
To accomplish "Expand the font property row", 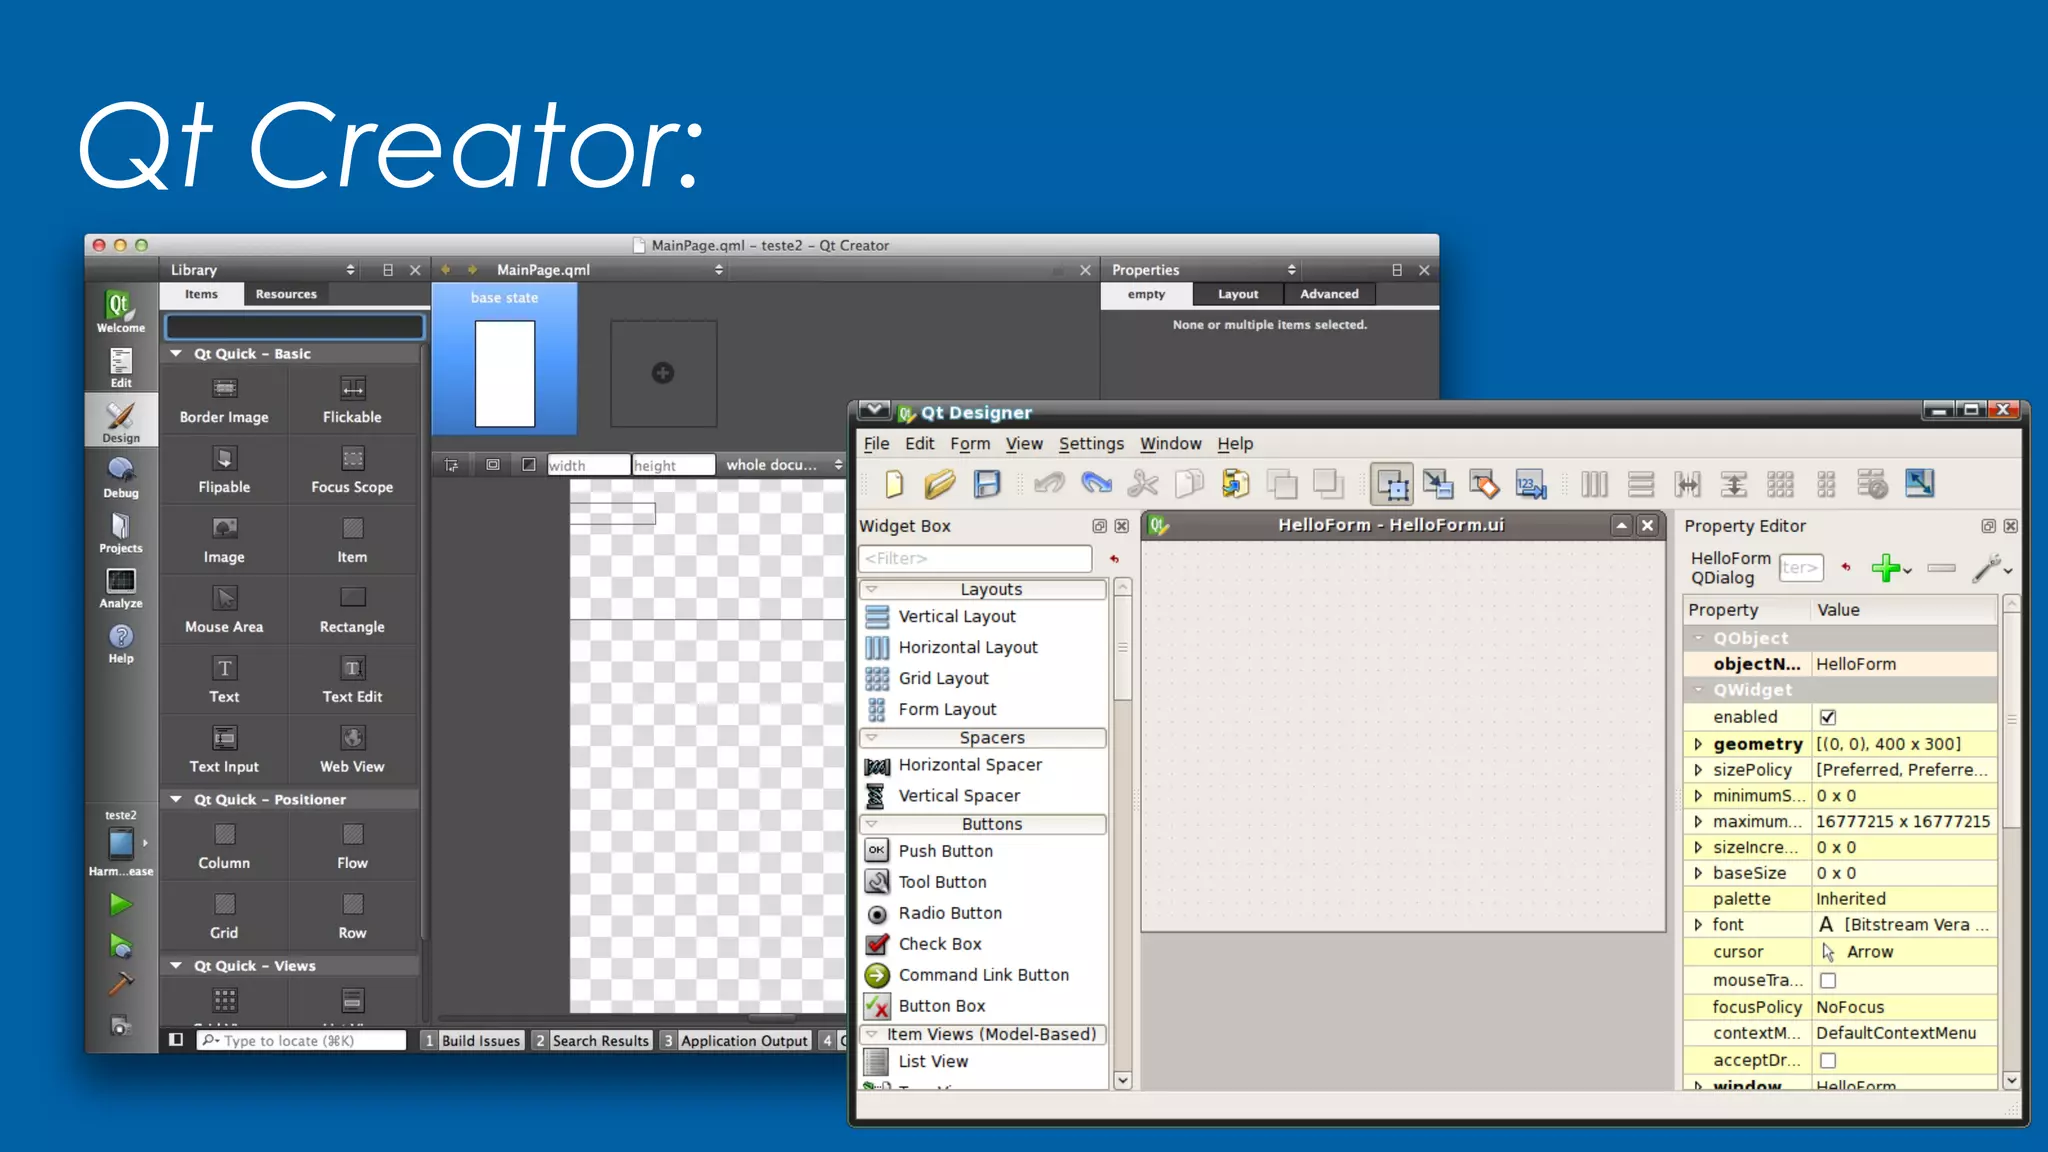I will [1697, 925].
